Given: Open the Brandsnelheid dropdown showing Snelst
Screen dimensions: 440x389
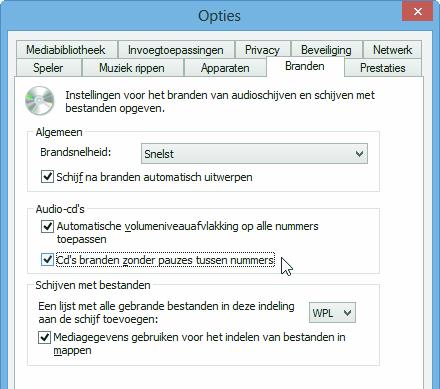Looking at the screenshot, I should [x=254, y=154].
